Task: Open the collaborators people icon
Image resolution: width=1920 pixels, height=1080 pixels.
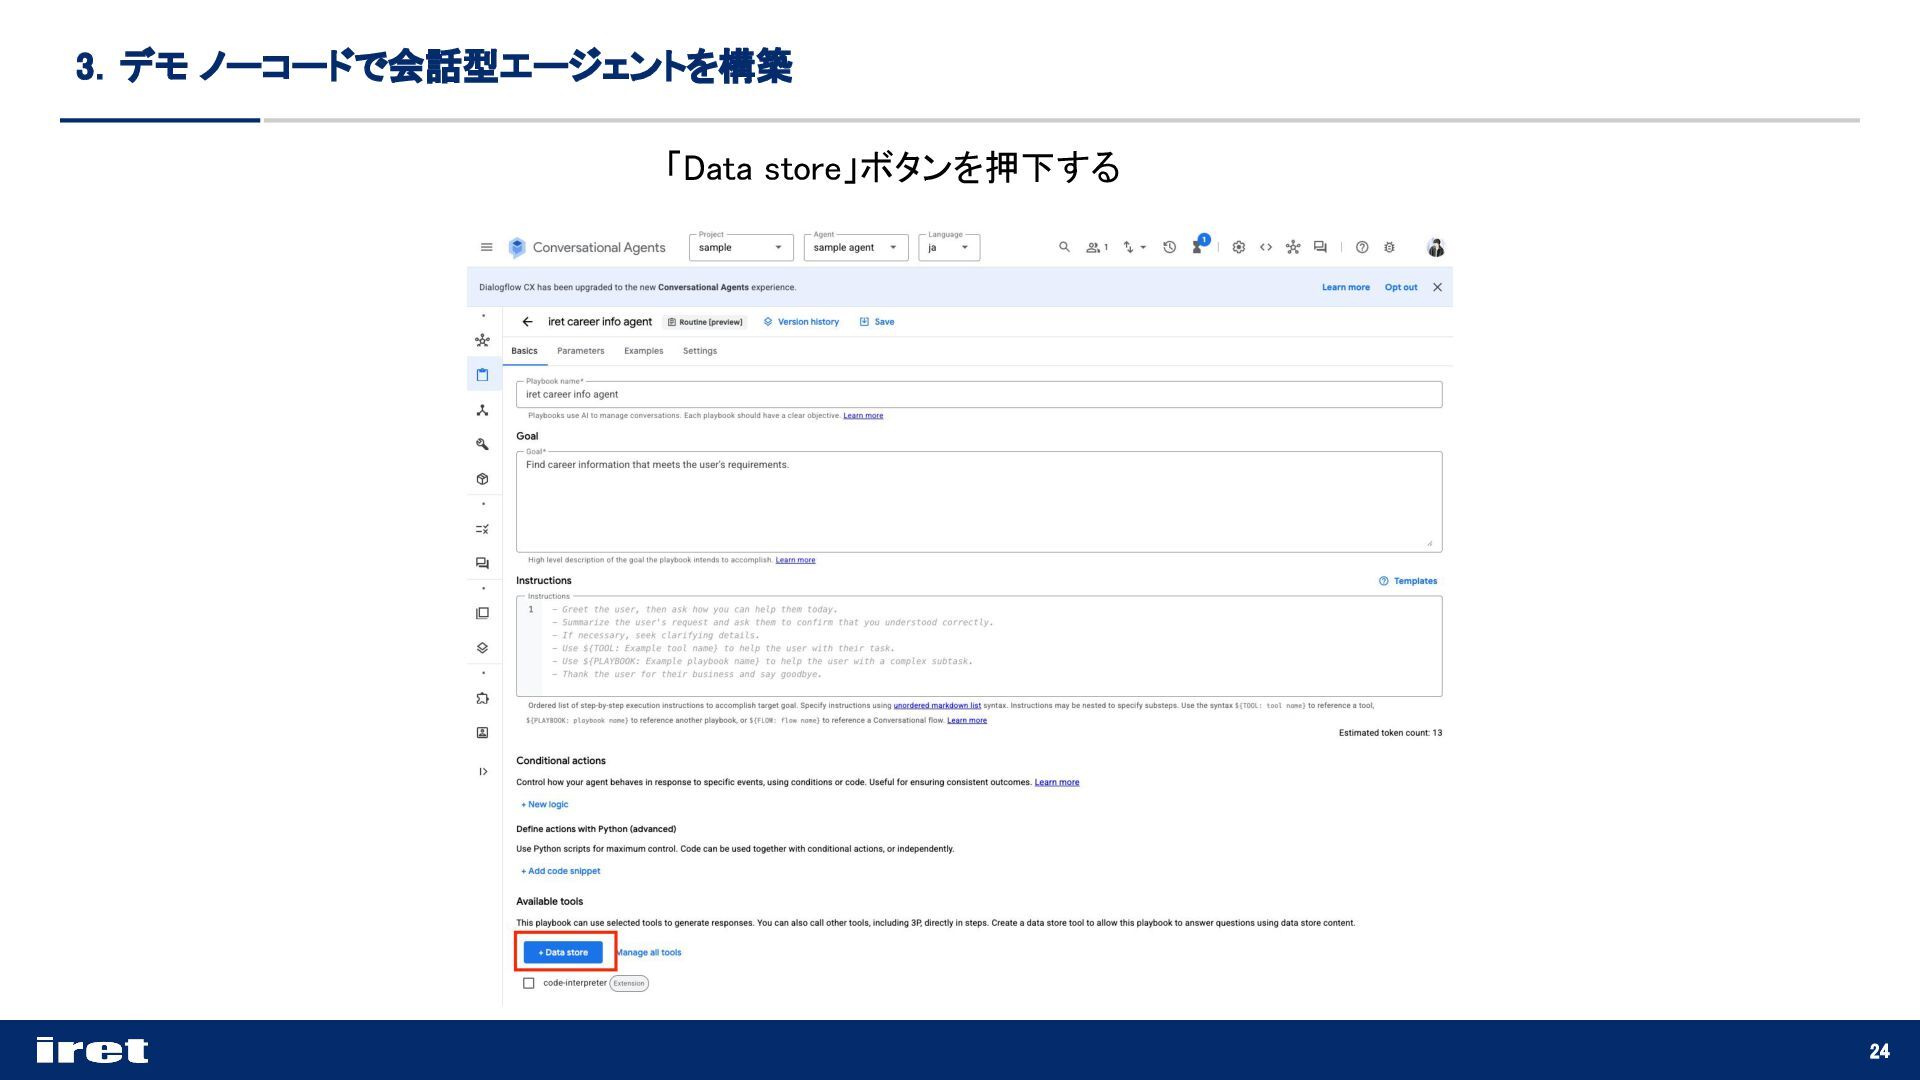Action: [1097, 247]
